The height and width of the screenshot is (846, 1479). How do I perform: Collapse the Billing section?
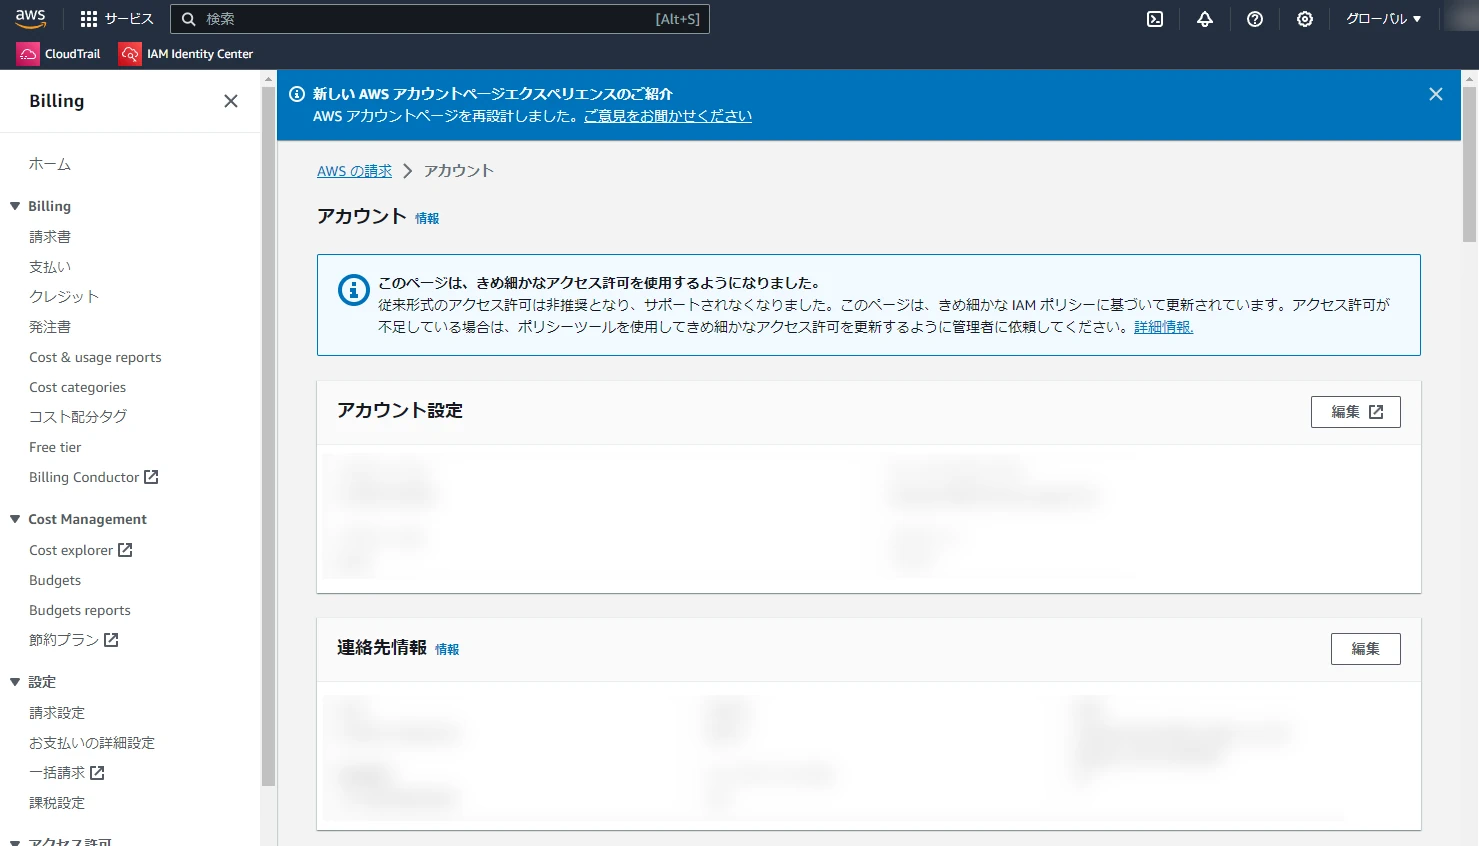click(x=15, y=206)
